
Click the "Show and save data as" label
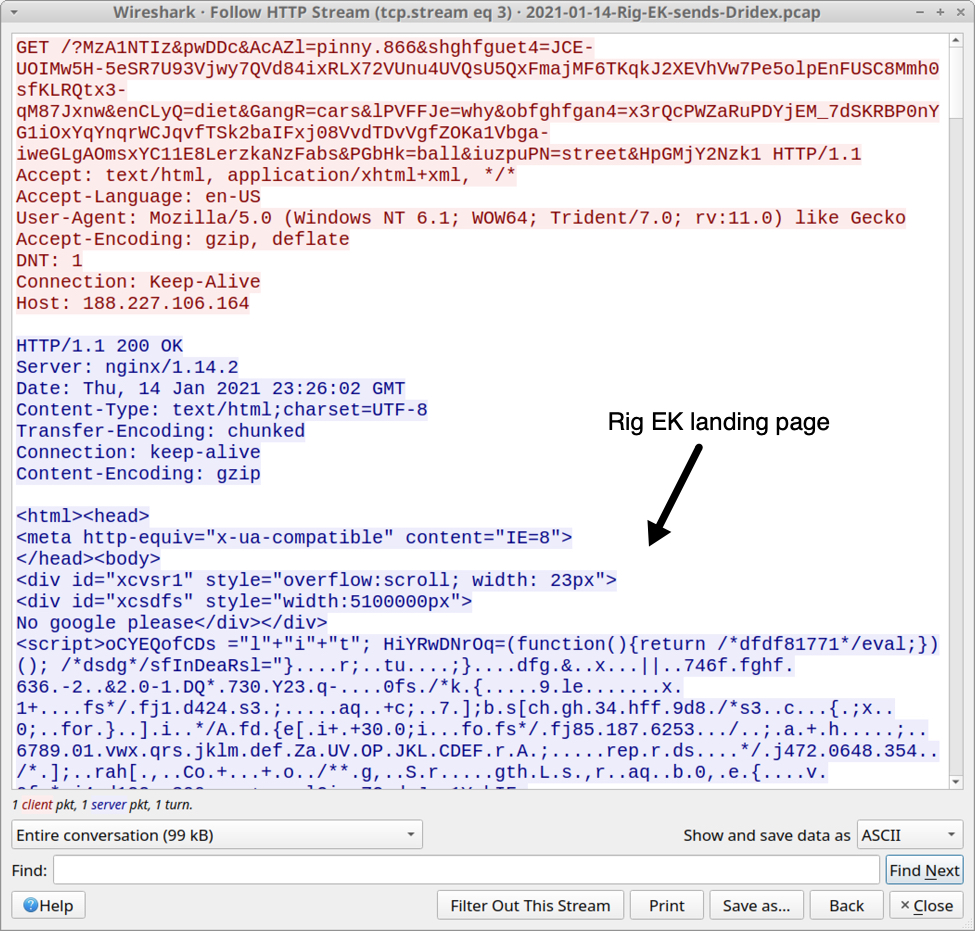point(766,835)
